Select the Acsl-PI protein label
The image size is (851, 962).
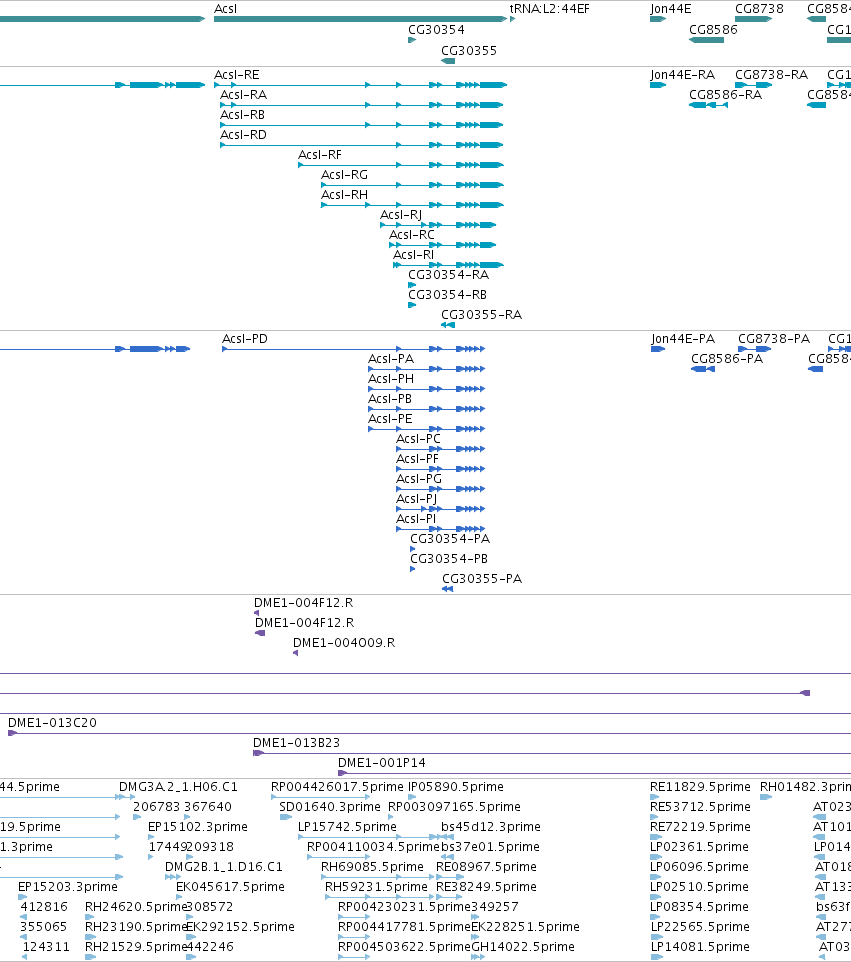pyautogui.click(x=416, y=519)
